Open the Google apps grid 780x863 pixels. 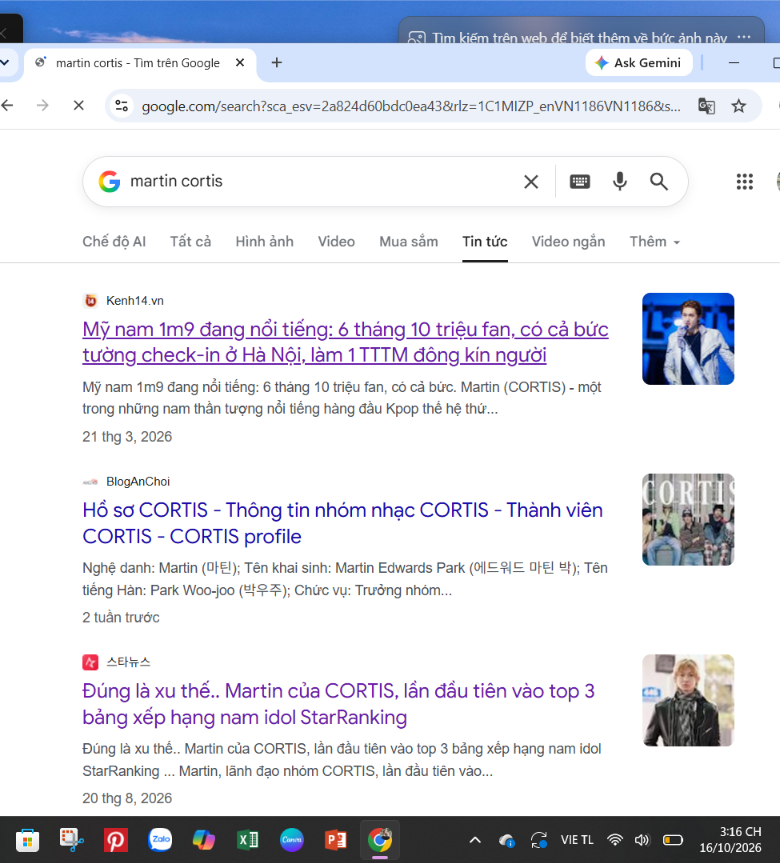744,182
